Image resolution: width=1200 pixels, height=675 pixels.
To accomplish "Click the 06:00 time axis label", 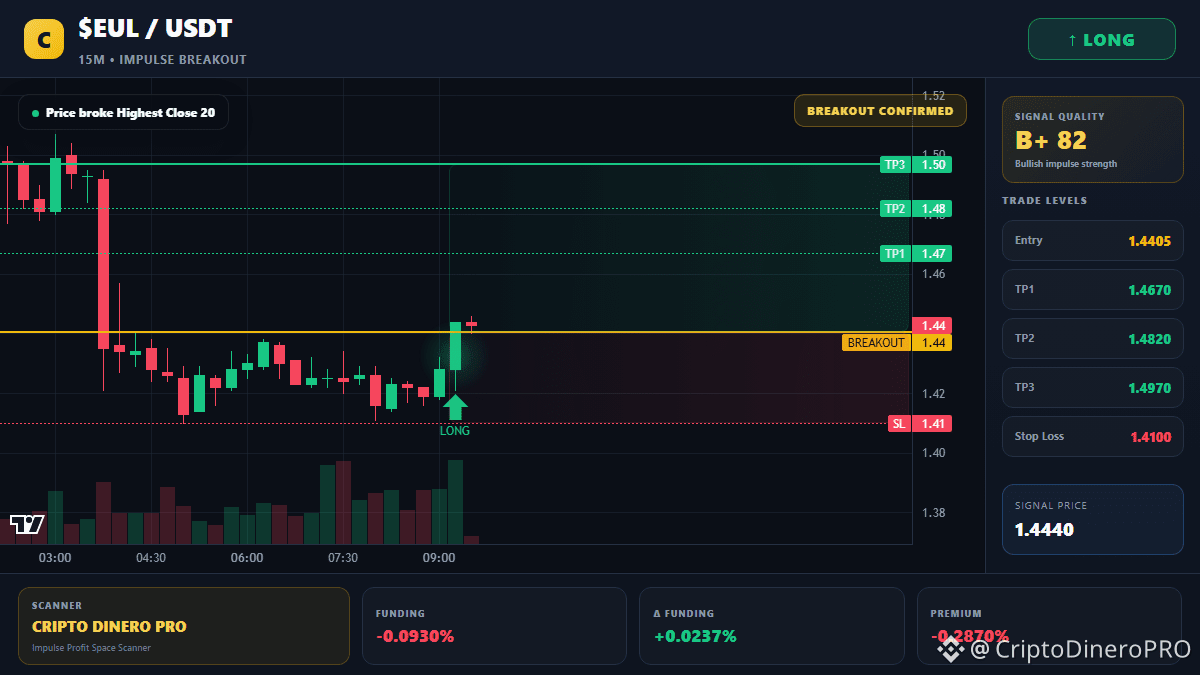I will (247, 558).
